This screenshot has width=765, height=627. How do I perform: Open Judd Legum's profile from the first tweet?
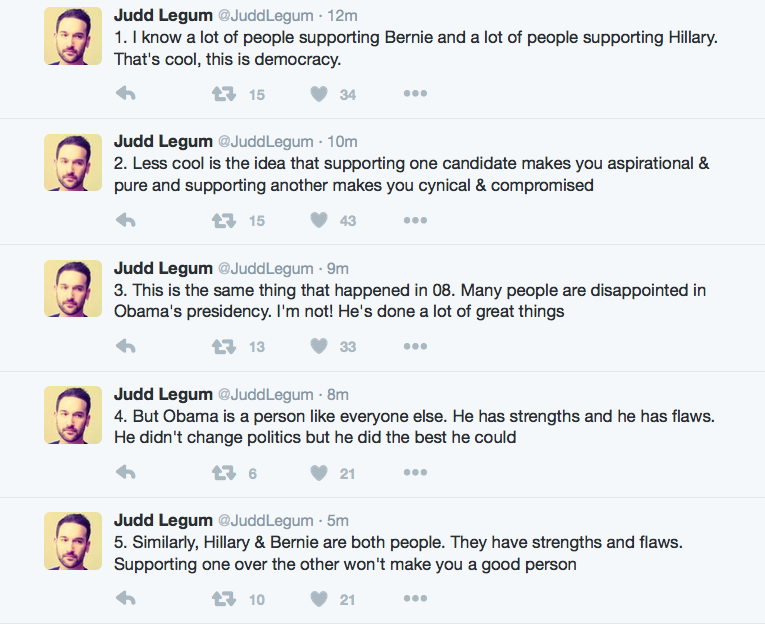(163, 16)
